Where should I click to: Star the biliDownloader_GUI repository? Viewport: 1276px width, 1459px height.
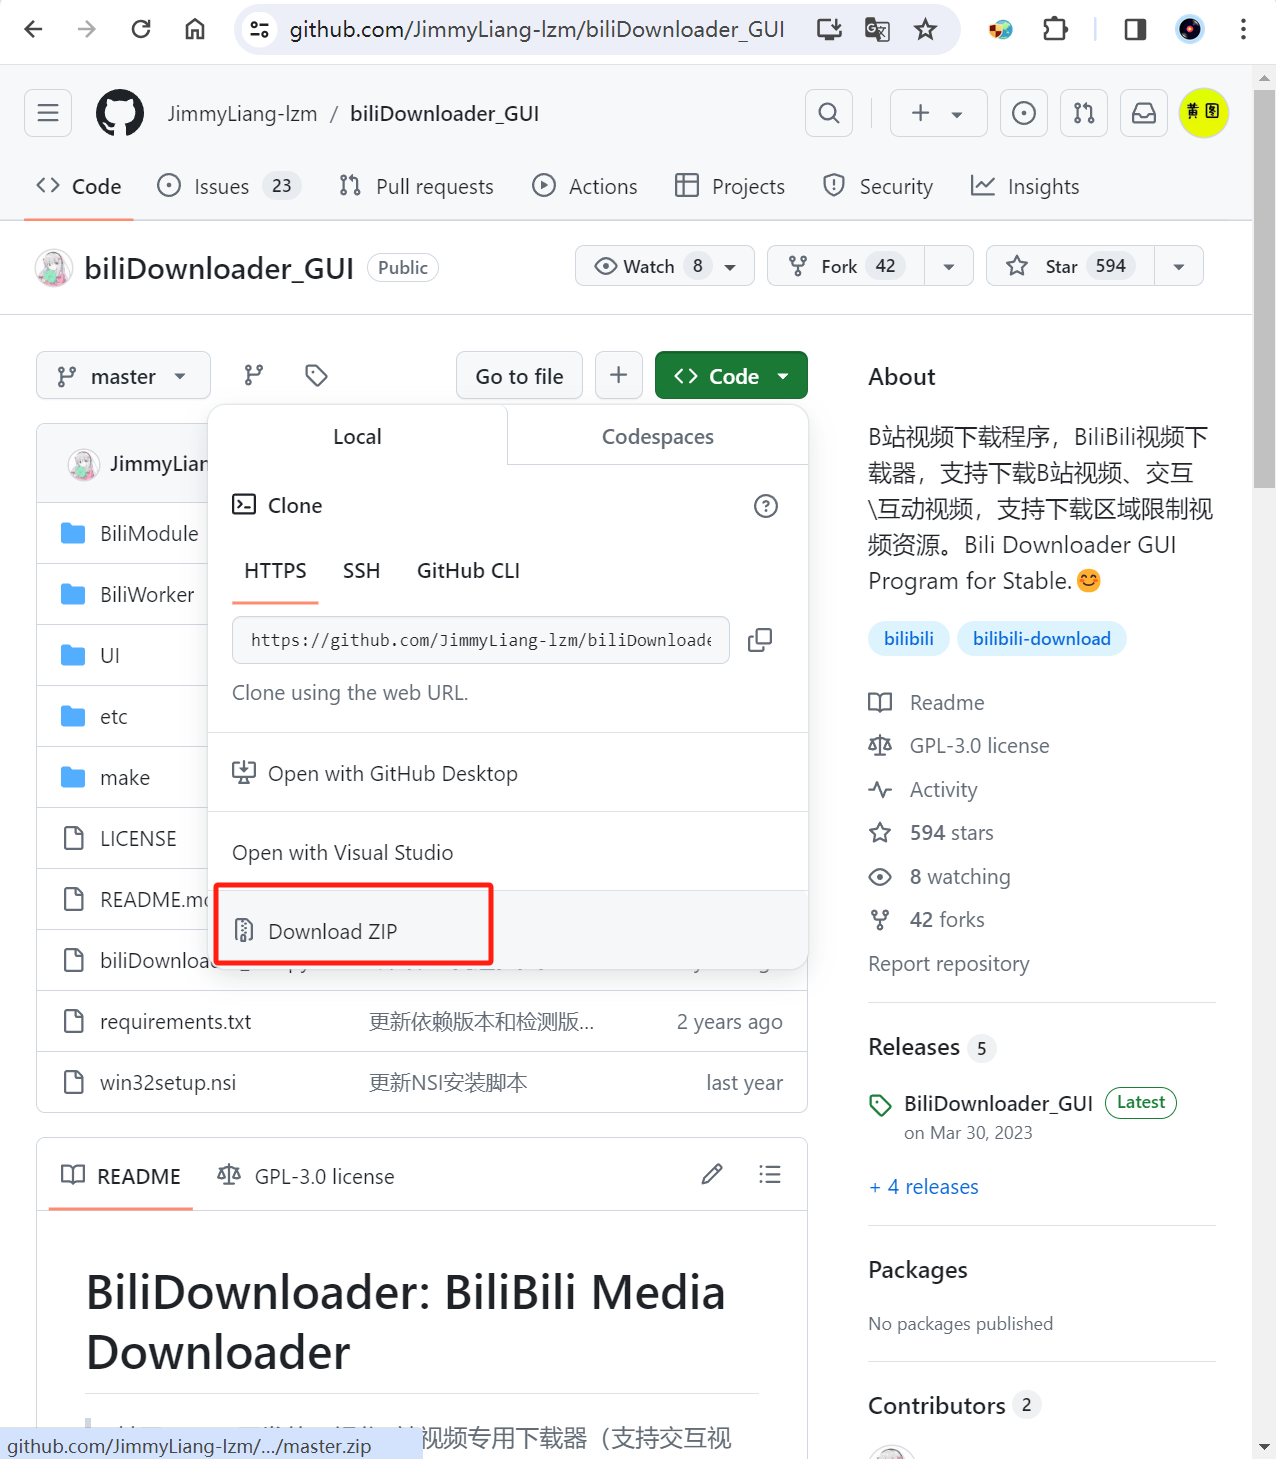coord(1070,266)
